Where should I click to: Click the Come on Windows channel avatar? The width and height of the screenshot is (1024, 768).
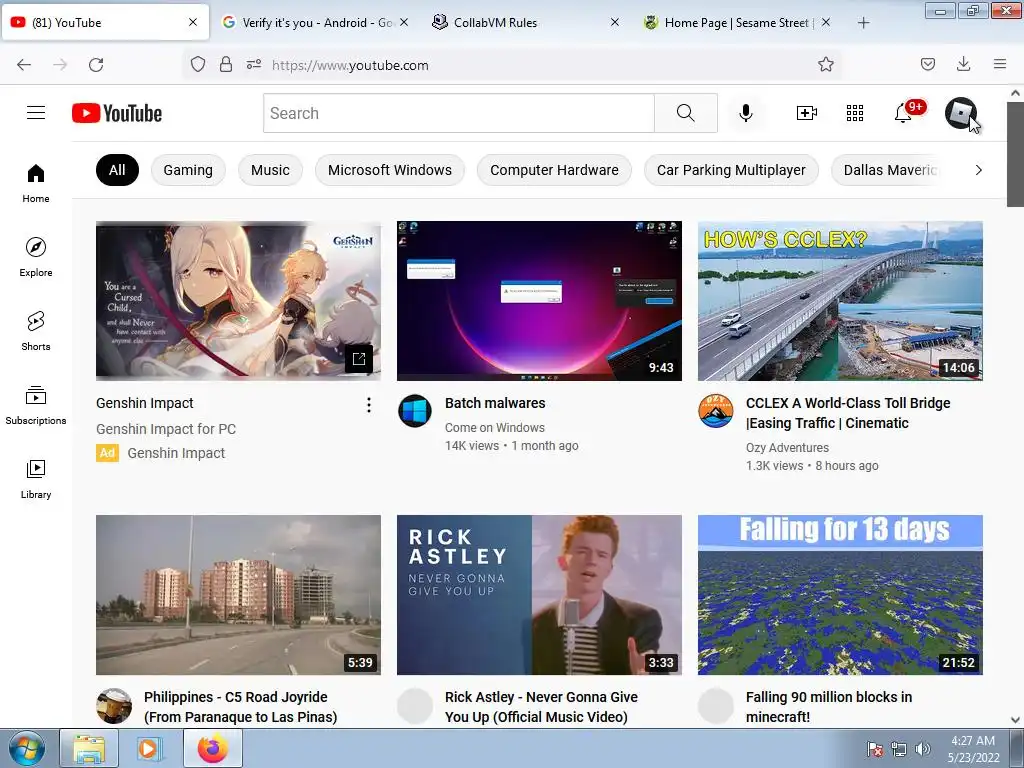(x=415, y=411)
